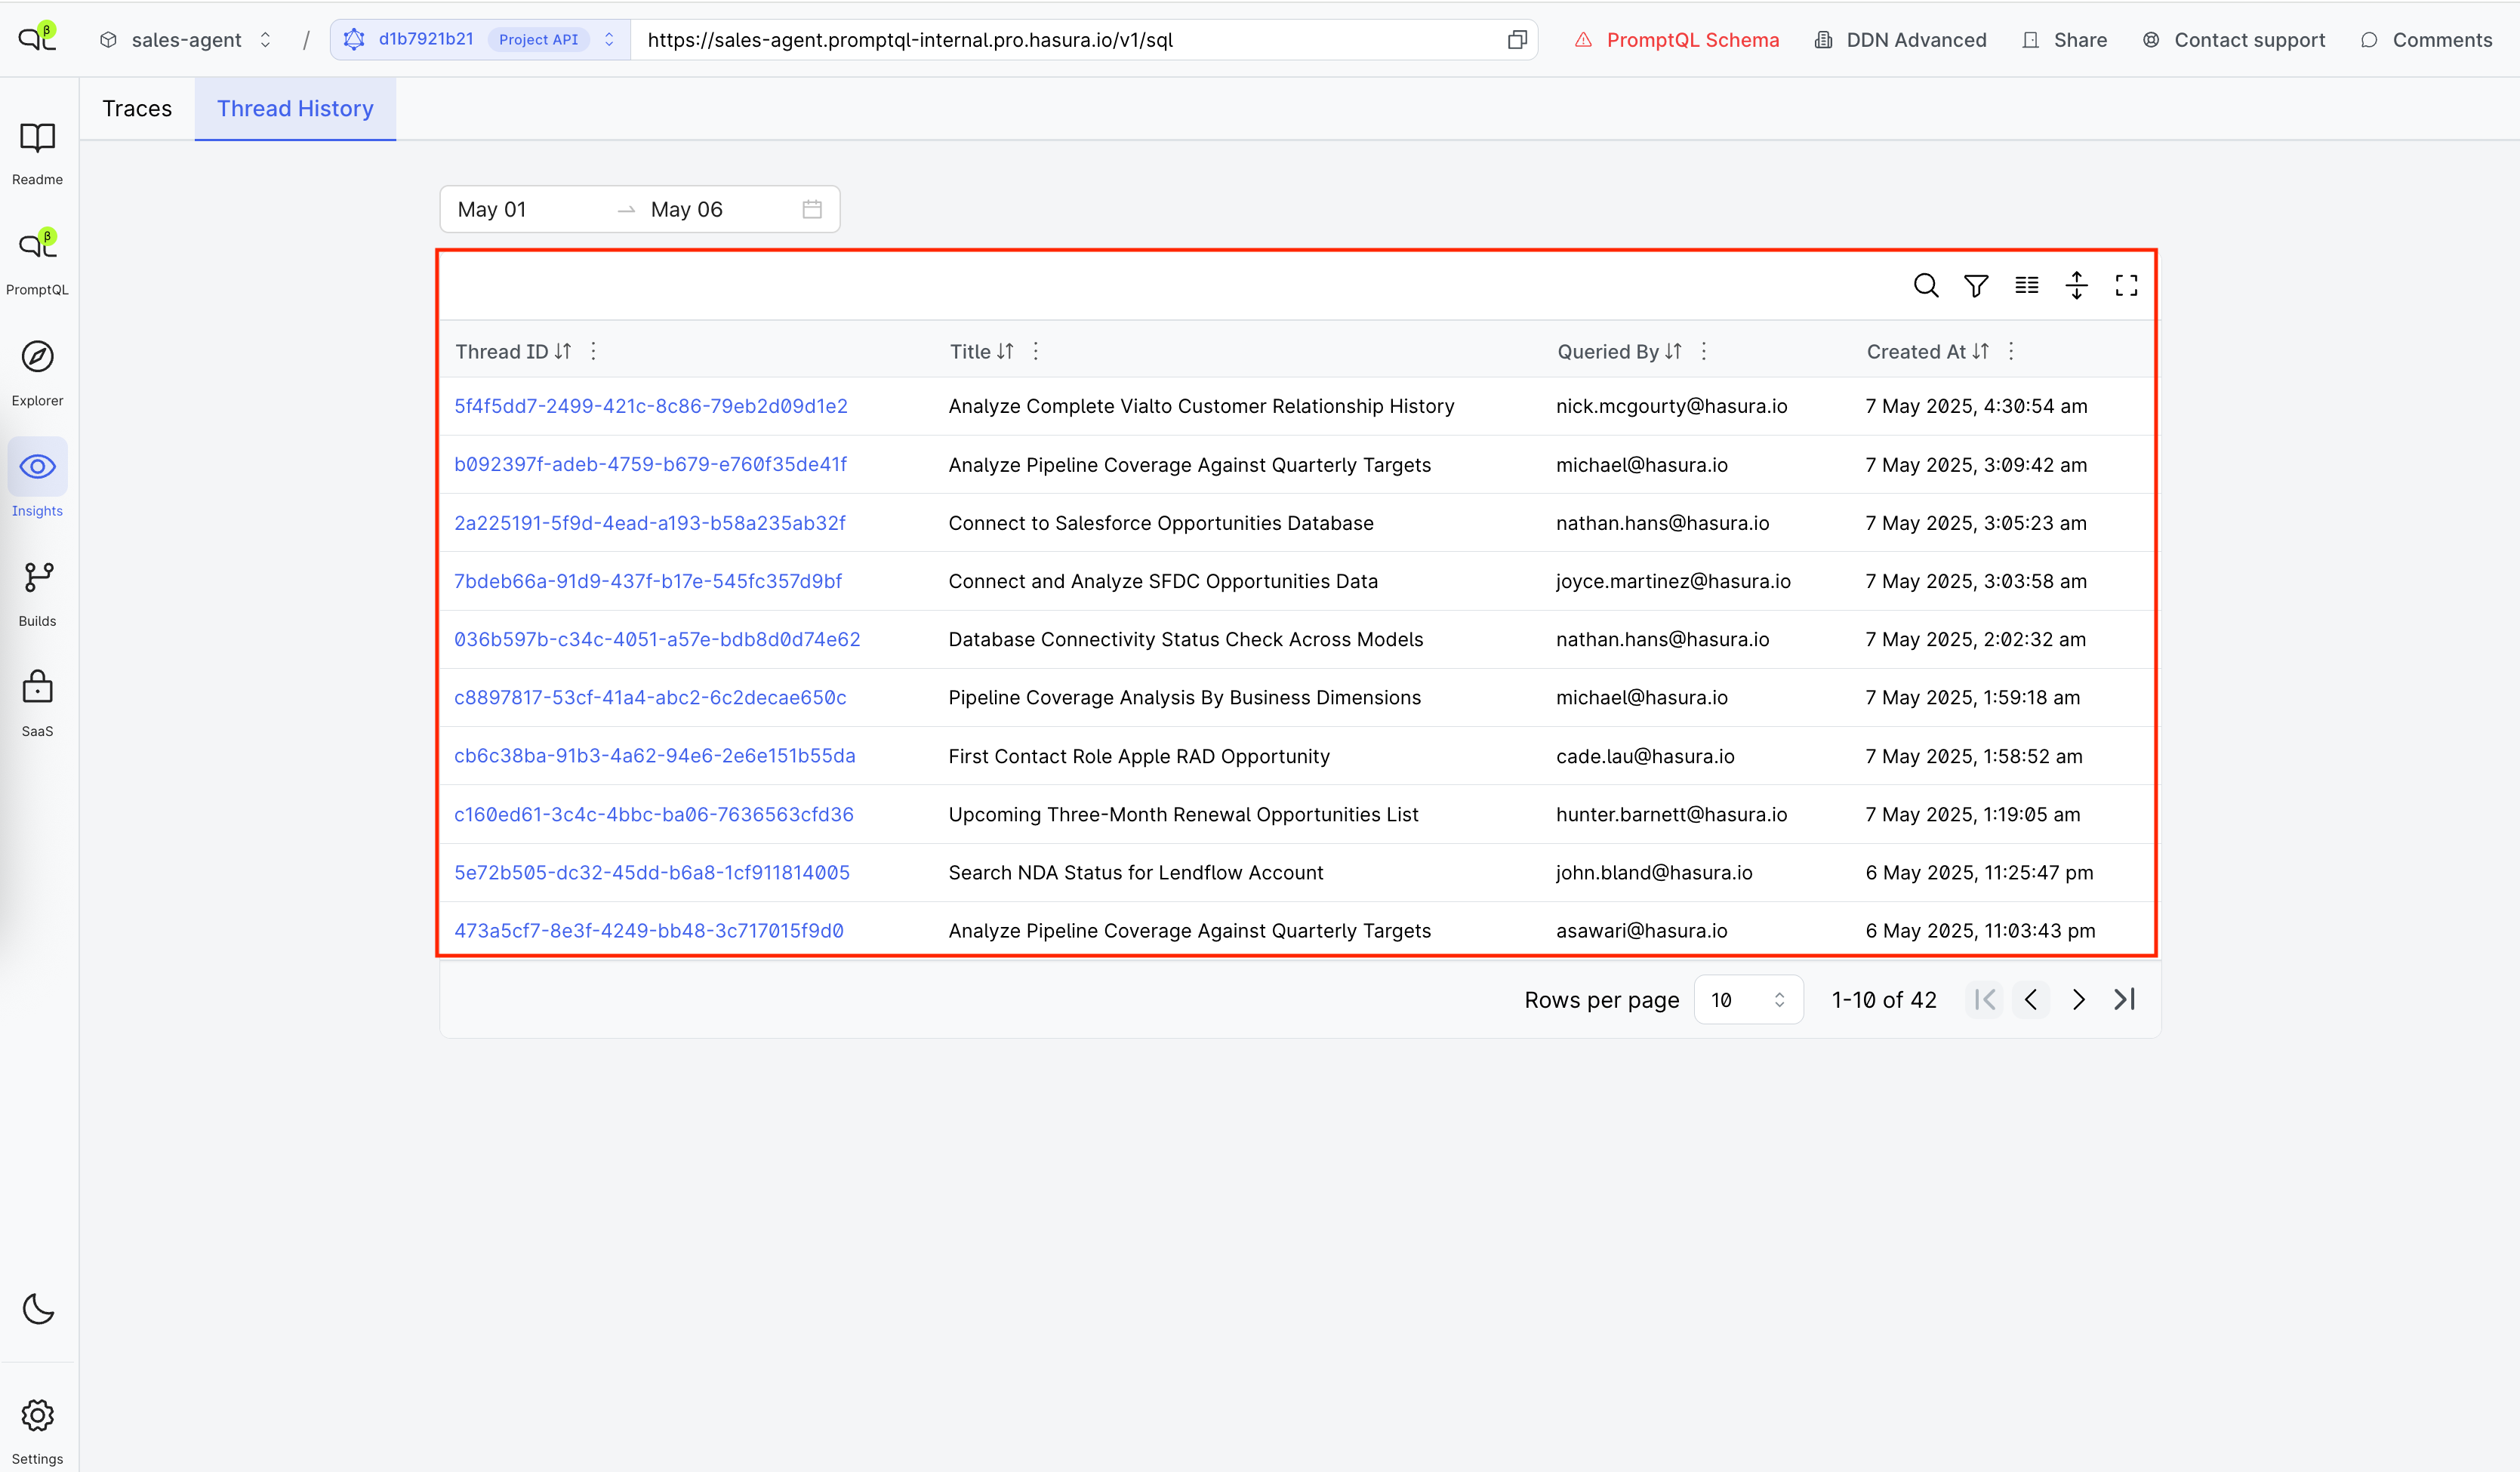The image size is (2520, 1472).
Task: Open thread cb6c38ba-91b3-4a62-94e6-2e6e151b55da
Action: [x=655, y=756]
